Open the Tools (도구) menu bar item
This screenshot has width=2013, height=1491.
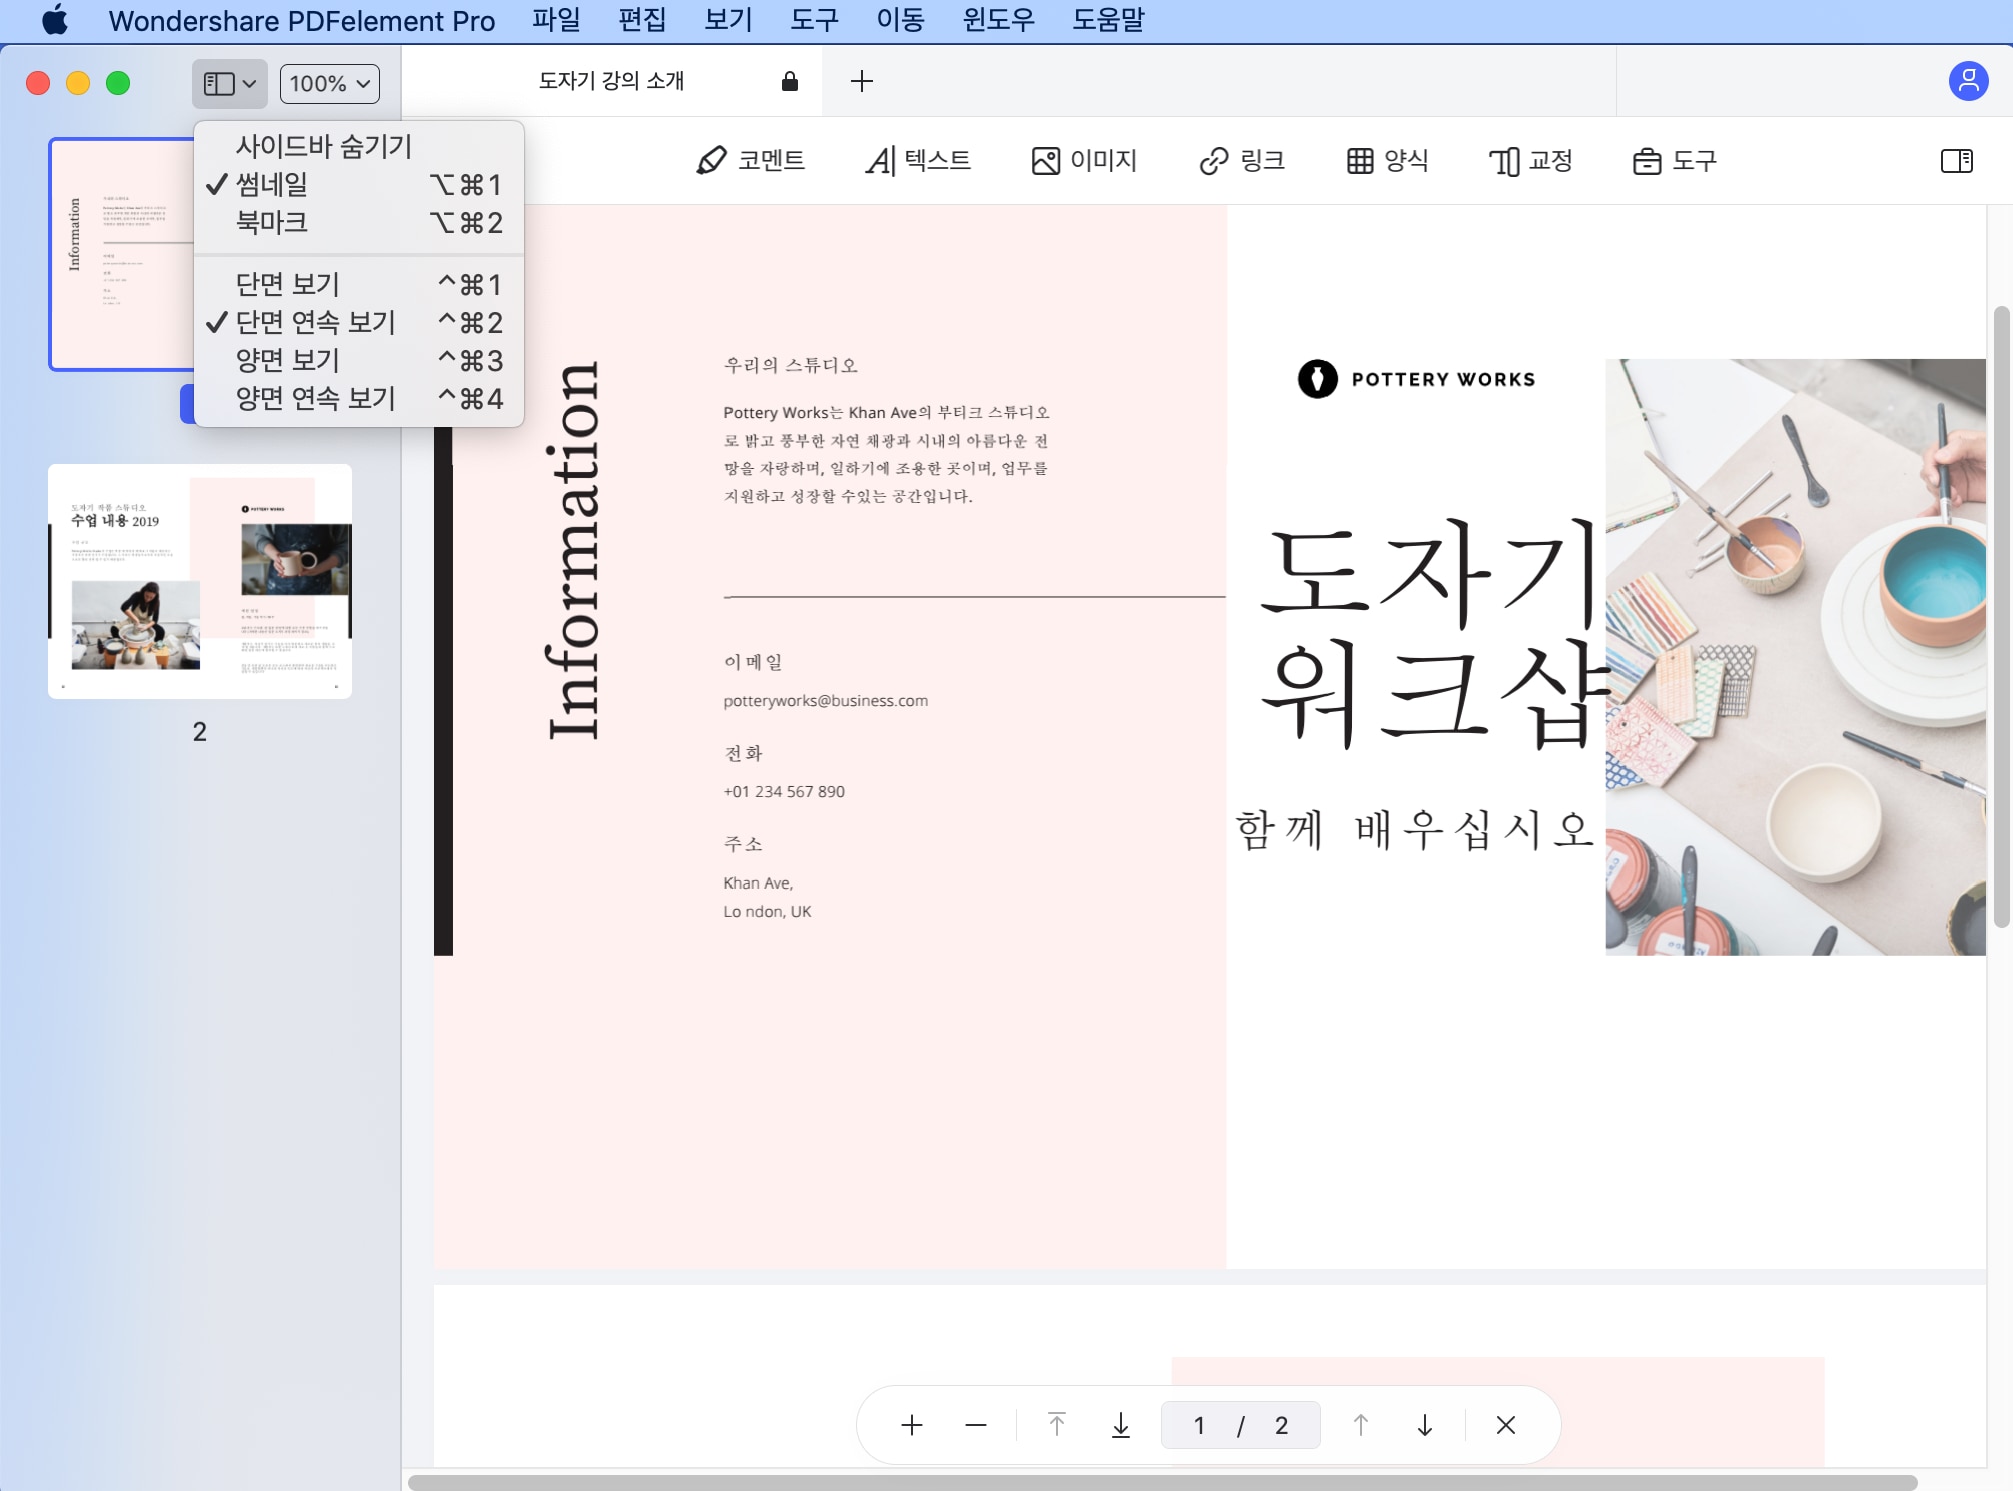[x=814, y=20]
